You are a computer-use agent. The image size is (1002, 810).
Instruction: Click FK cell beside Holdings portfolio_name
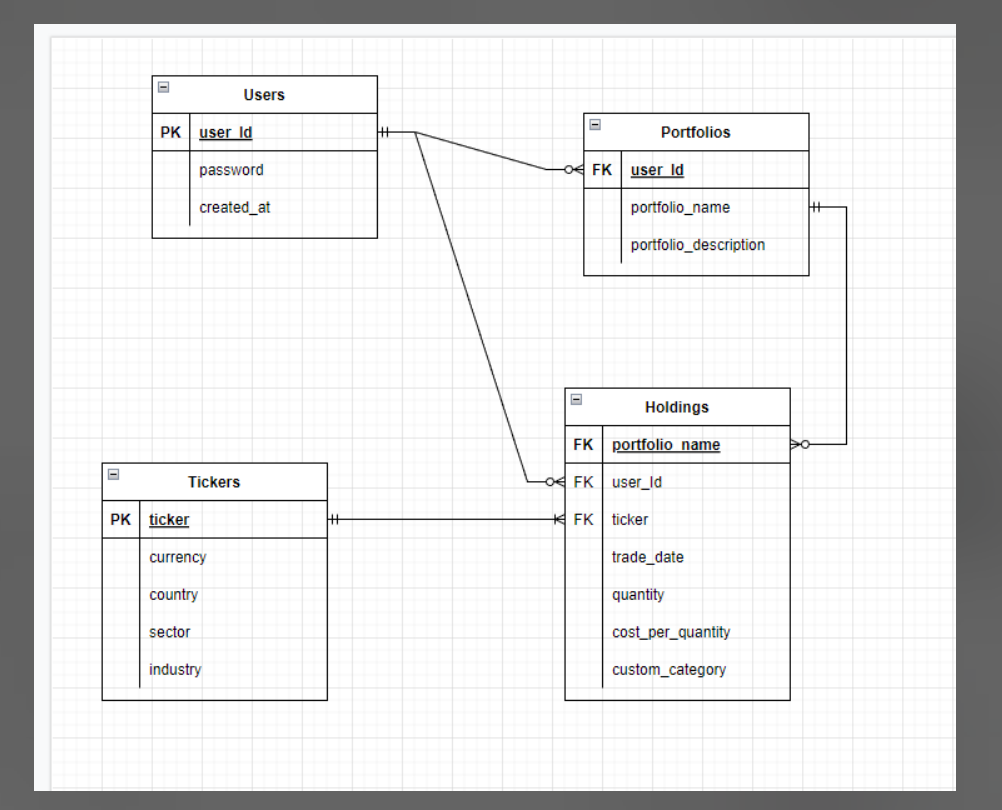(583, 445)
